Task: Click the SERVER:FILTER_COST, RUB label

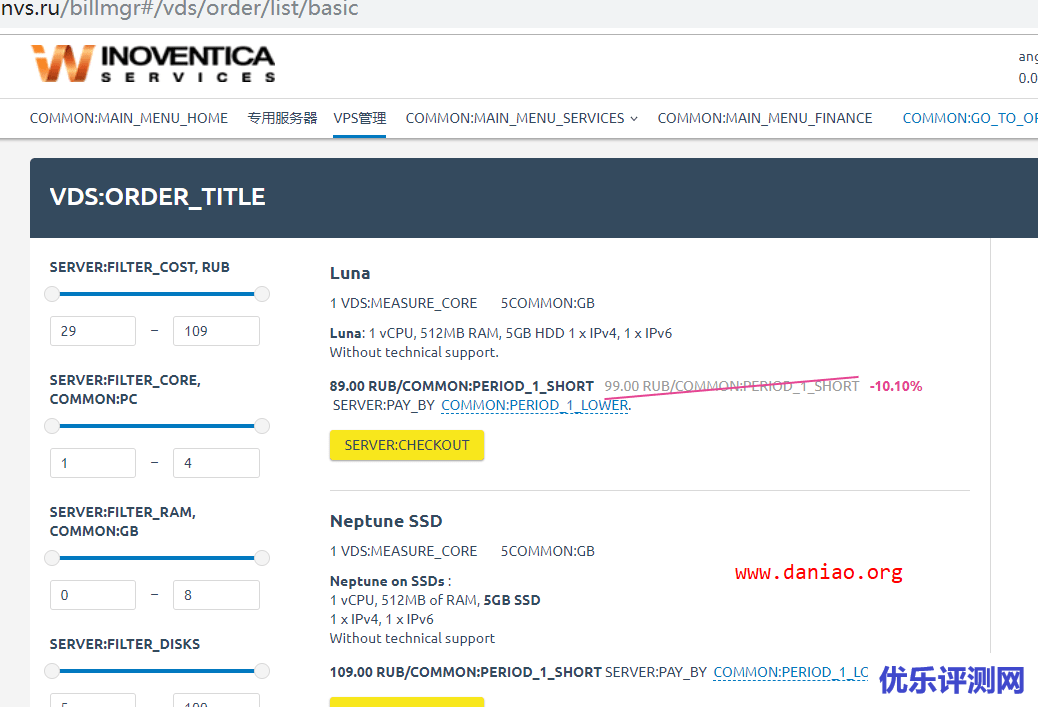Action: [x=140, y=267]
